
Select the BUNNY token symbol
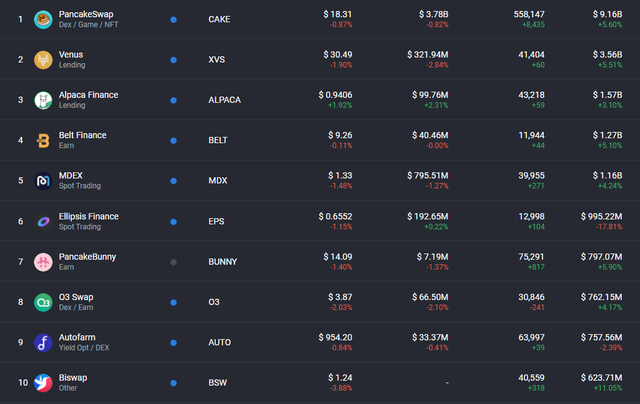222,262
